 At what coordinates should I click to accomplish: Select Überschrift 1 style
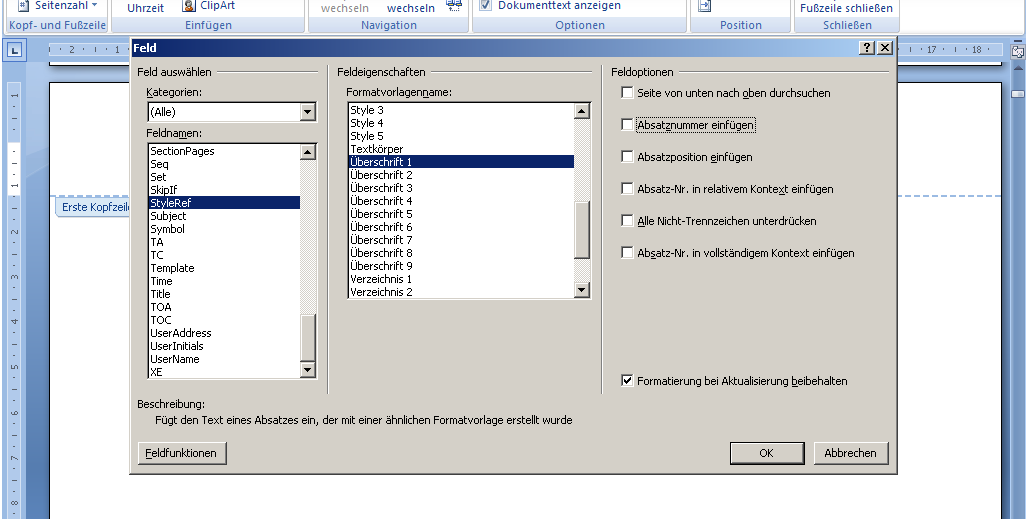point(462,162)
